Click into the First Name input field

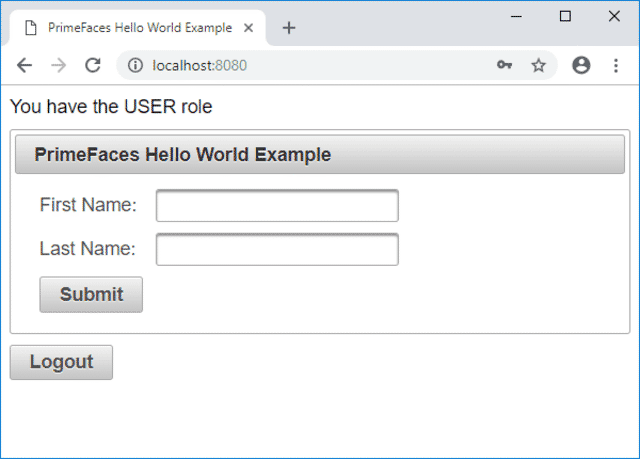pyautogui.click(x=277, y=206)
